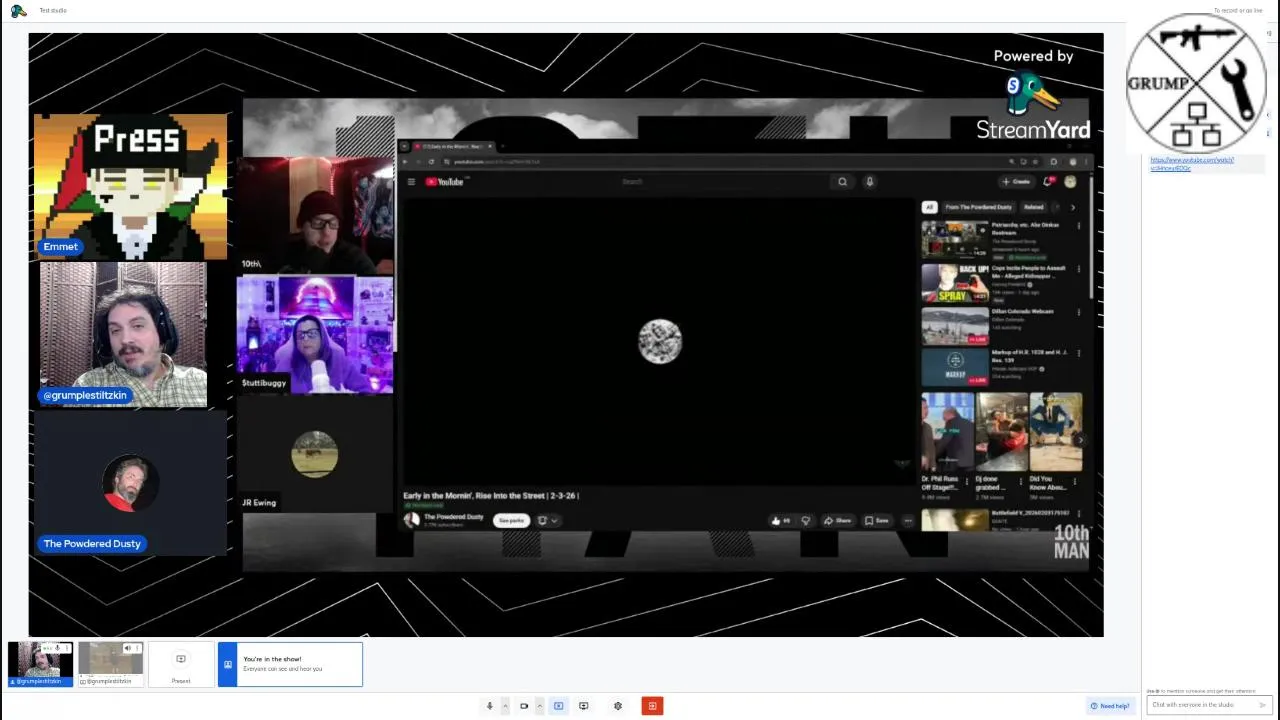Dislike the video with thumbs down
This screenshot has height=720, width=1280.
click(806, 520)
